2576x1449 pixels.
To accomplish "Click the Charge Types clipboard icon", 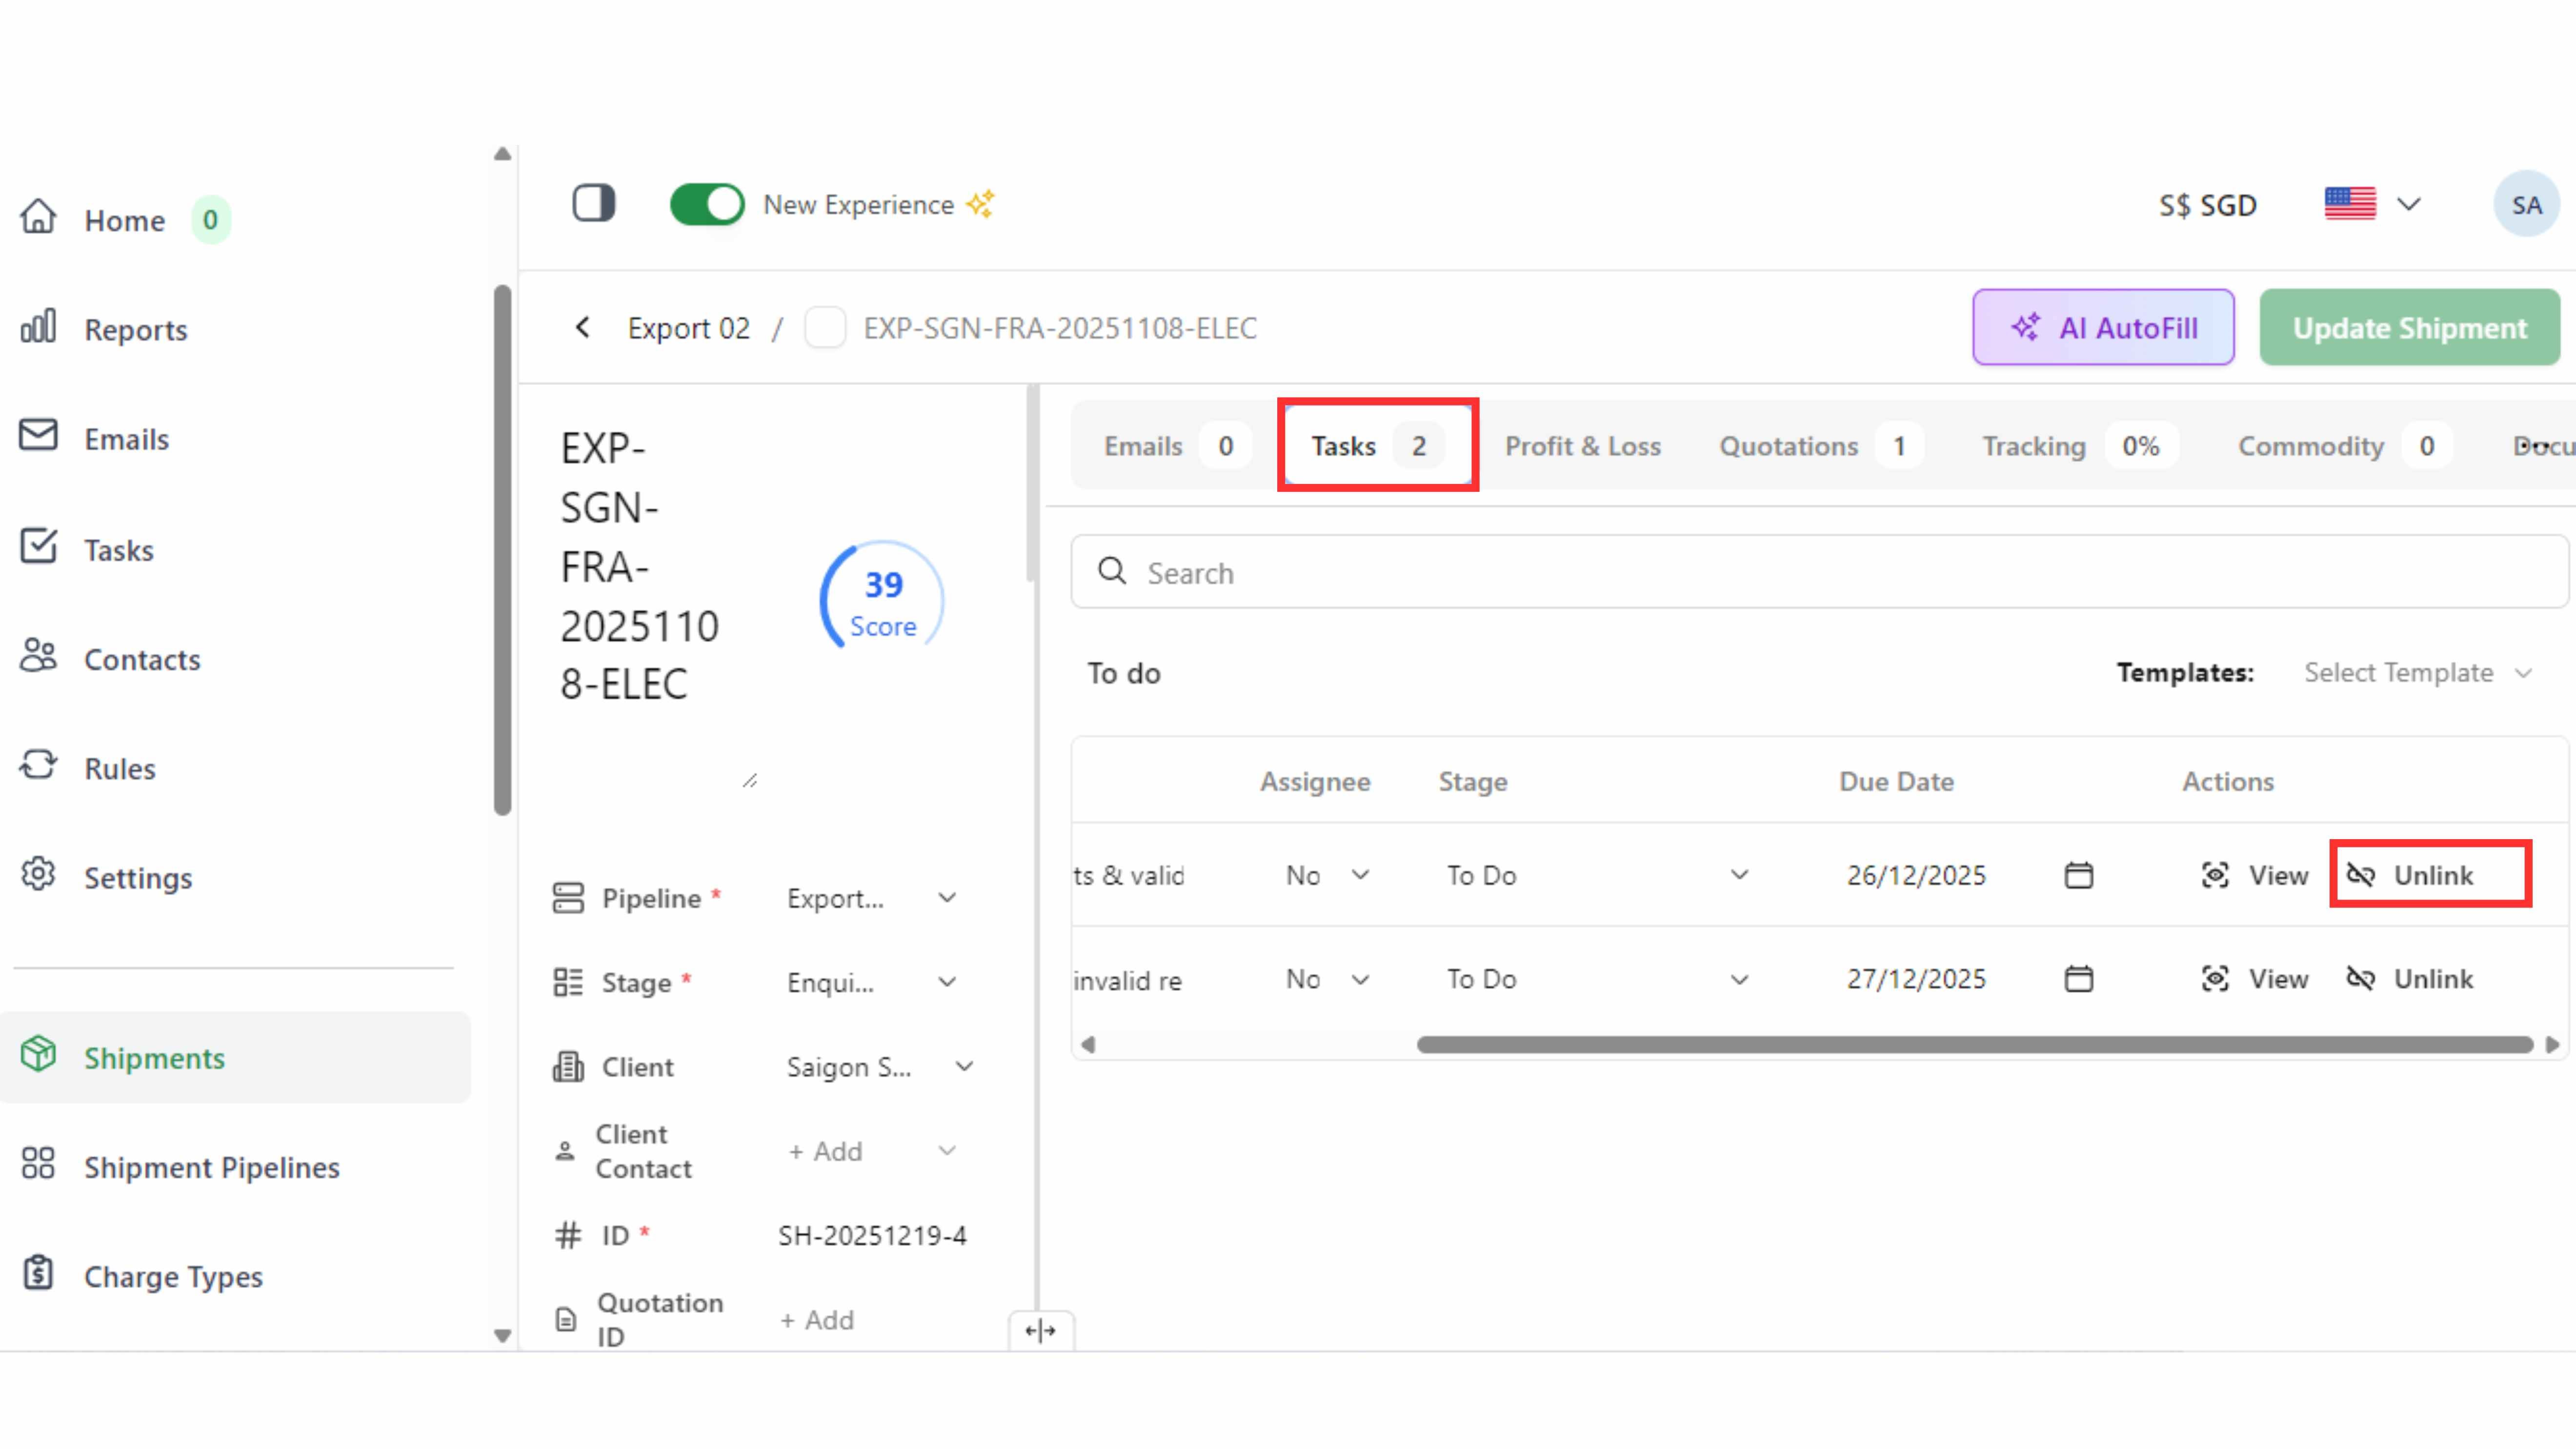I will tap(38, 1274).
